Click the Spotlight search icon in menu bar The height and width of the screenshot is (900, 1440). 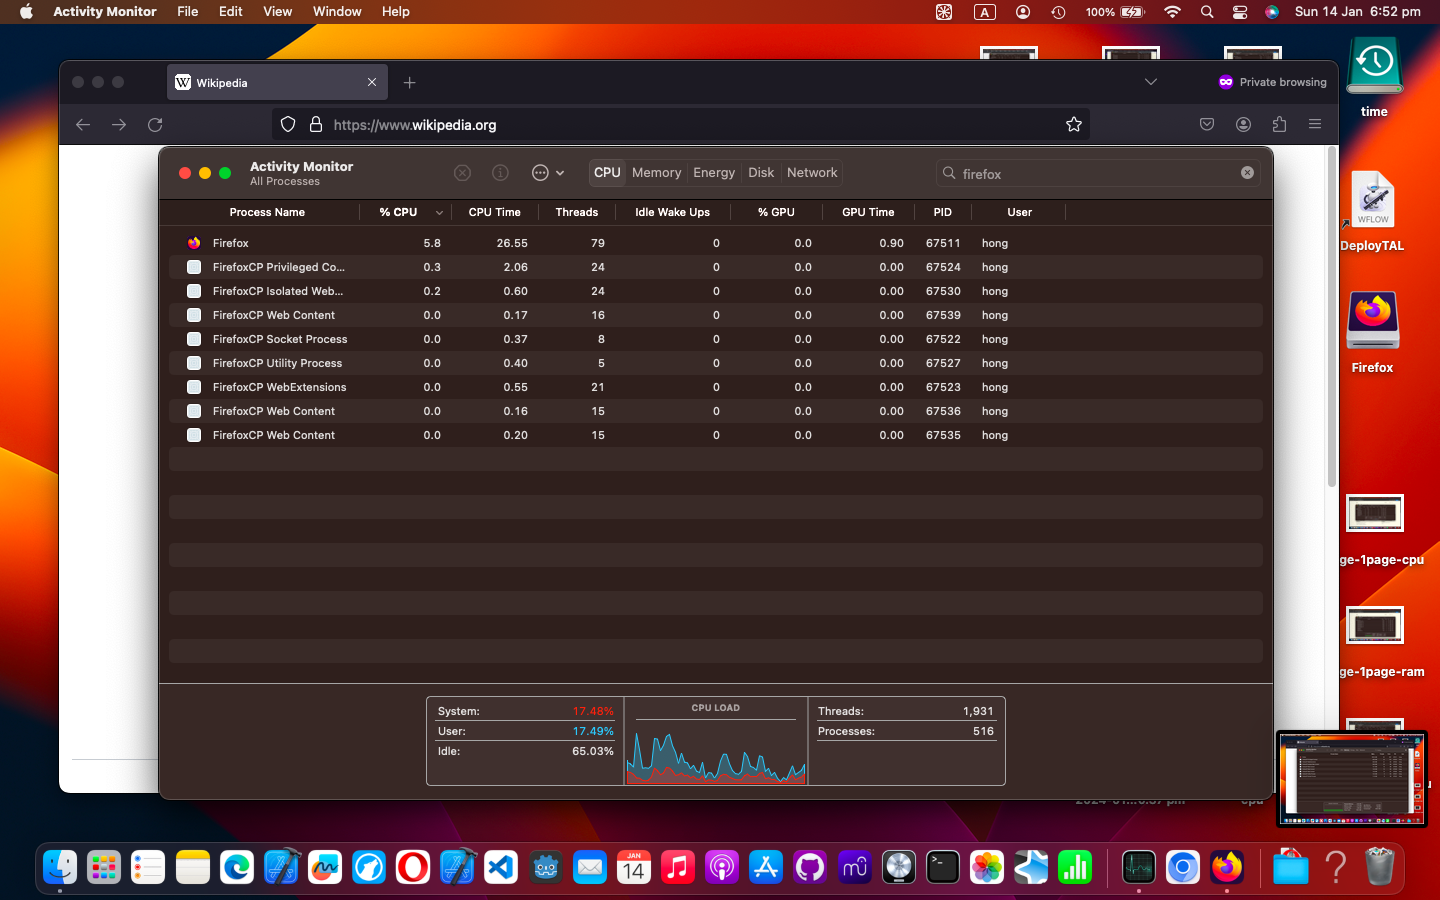[1207, 12]
